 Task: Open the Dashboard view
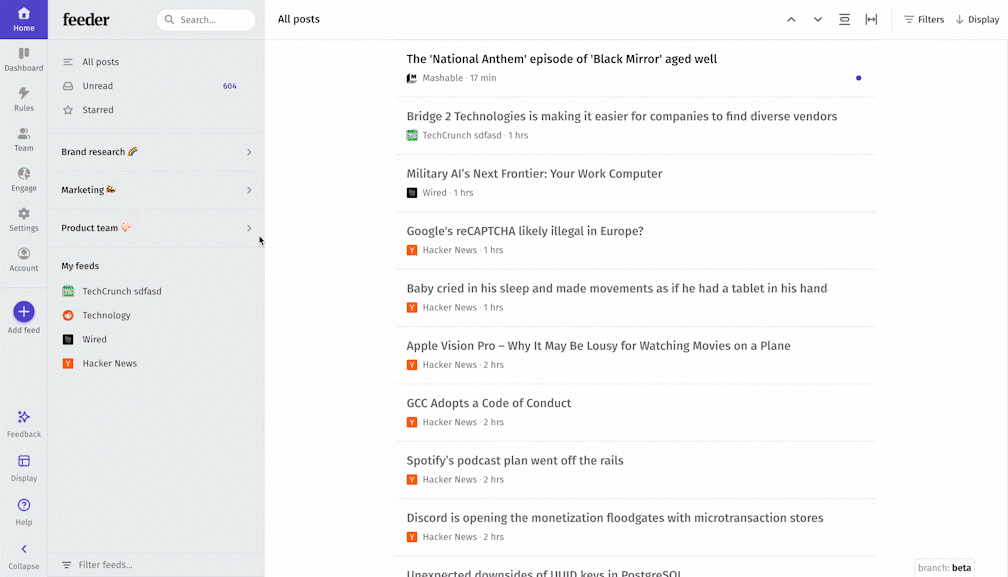point(24,60)
